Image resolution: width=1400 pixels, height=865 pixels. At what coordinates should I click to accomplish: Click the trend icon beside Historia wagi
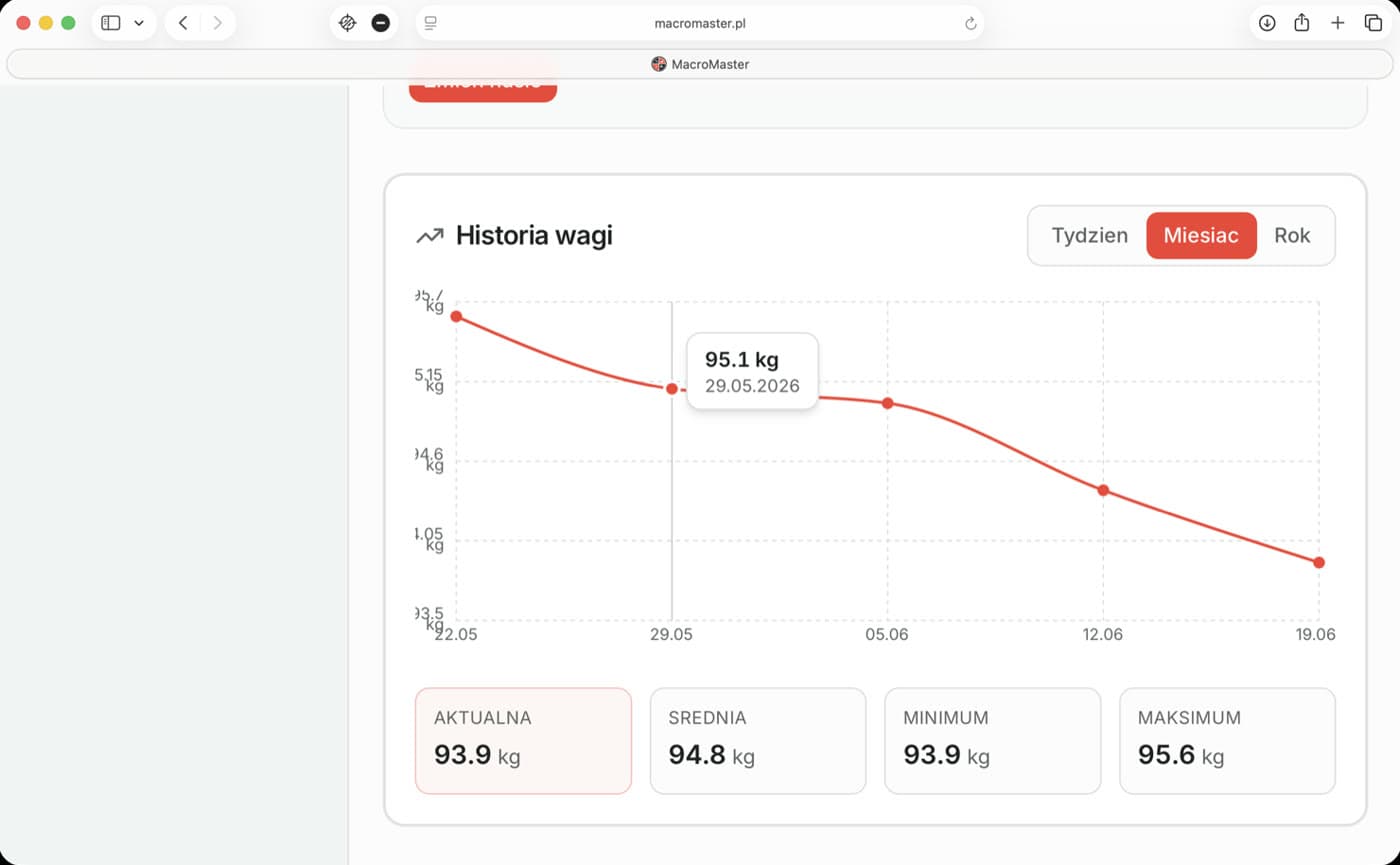click(x=430, y=236)
